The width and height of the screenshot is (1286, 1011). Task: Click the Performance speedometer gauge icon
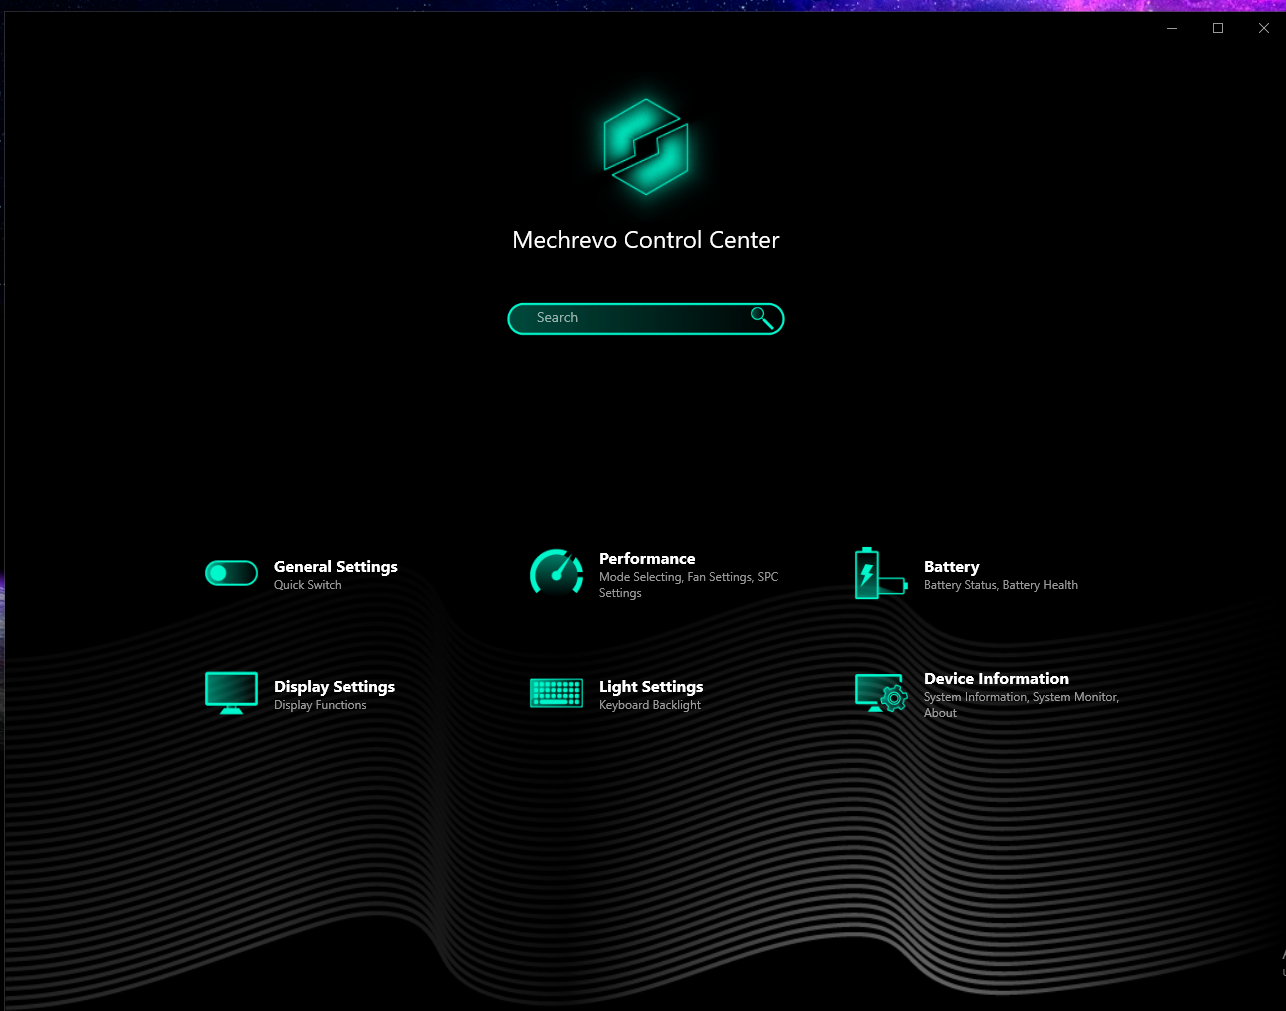(556, 573)
